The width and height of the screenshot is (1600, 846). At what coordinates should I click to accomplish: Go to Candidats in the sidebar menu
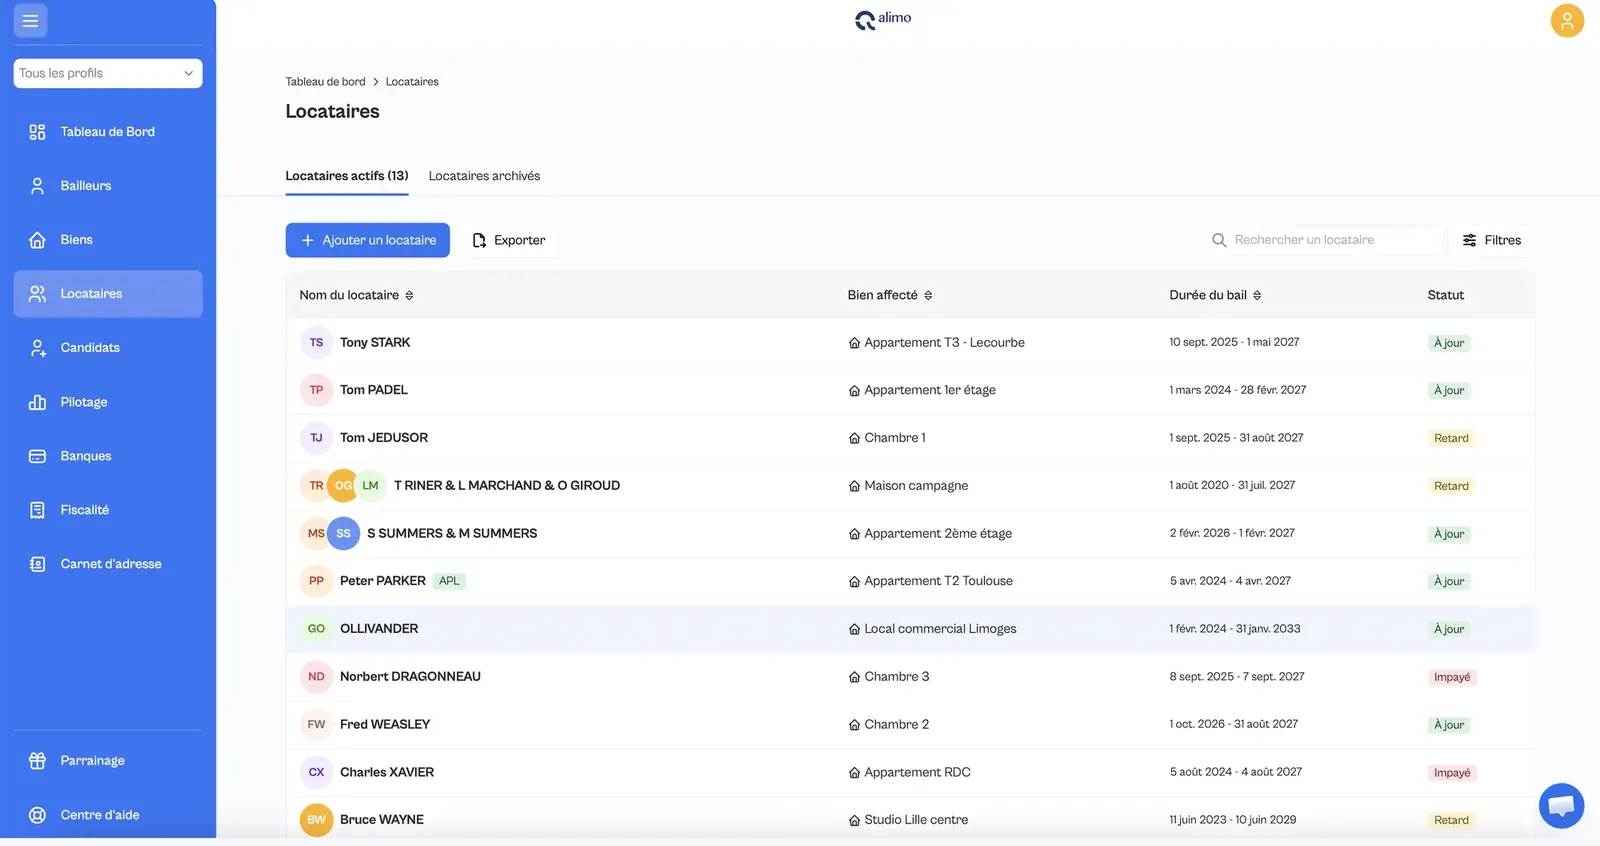pos(108,348)
